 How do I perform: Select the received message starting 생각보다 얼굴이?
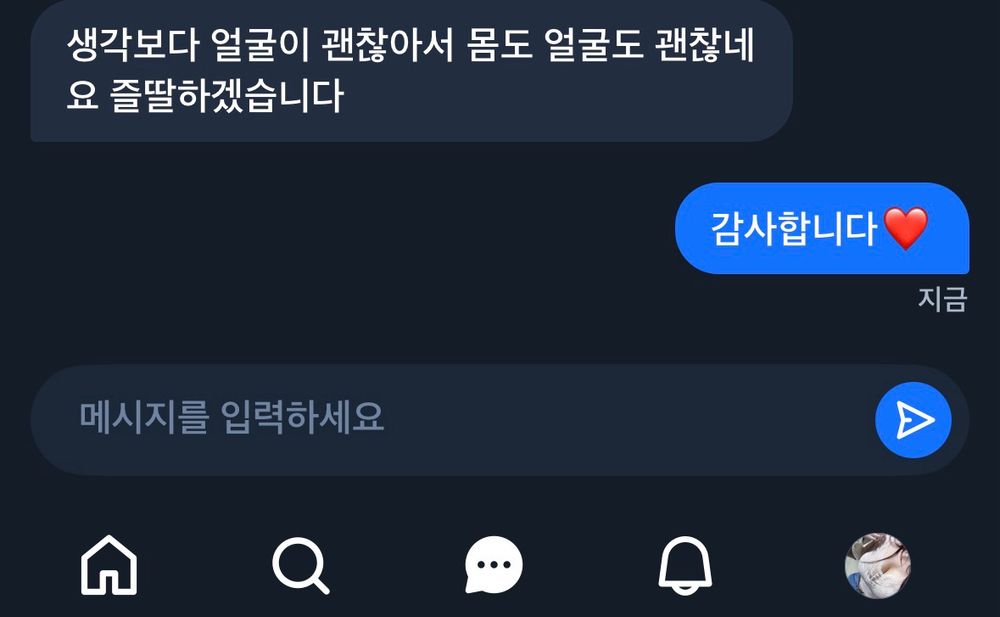[x=412, y=70]
